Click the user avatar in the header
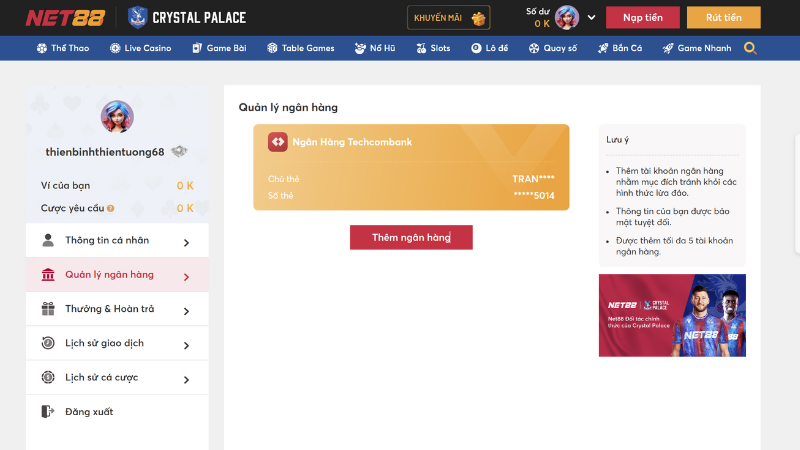The height and width of the screenshot is (450, 800). point(567,18)
